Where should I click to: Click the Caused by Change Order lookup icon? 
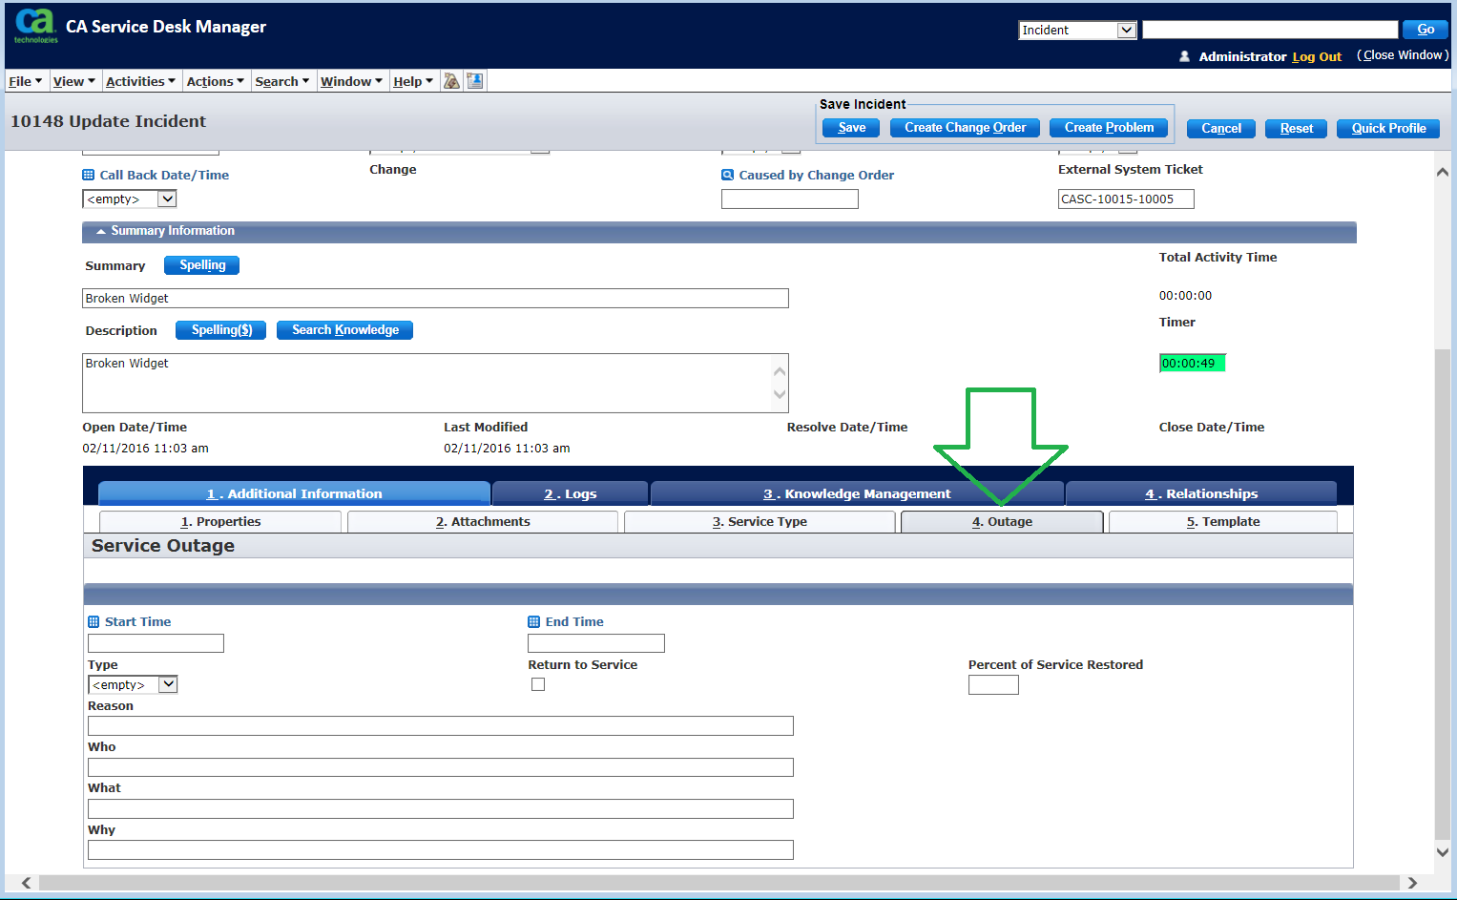(727, 175)
